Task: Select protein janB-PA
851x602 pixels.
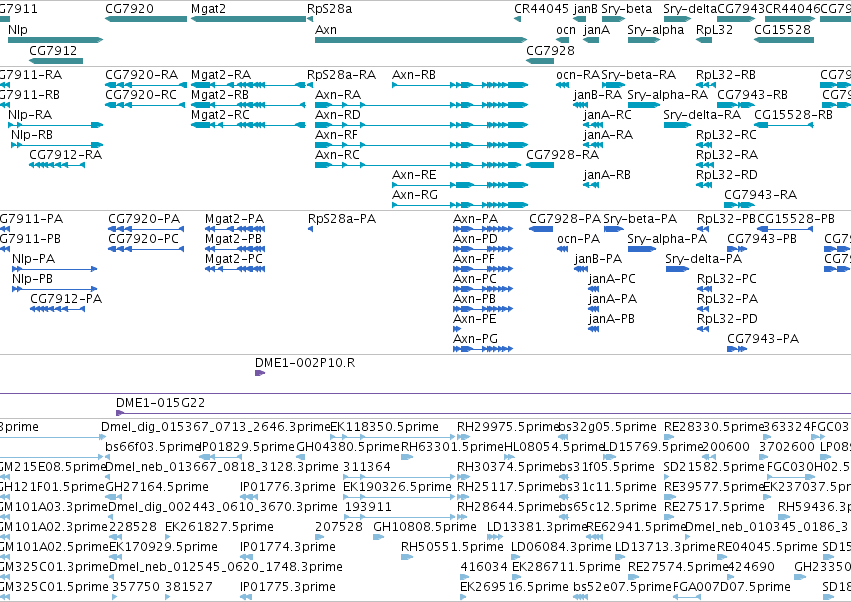Action: pyautogui.click(x=598, y=259)
